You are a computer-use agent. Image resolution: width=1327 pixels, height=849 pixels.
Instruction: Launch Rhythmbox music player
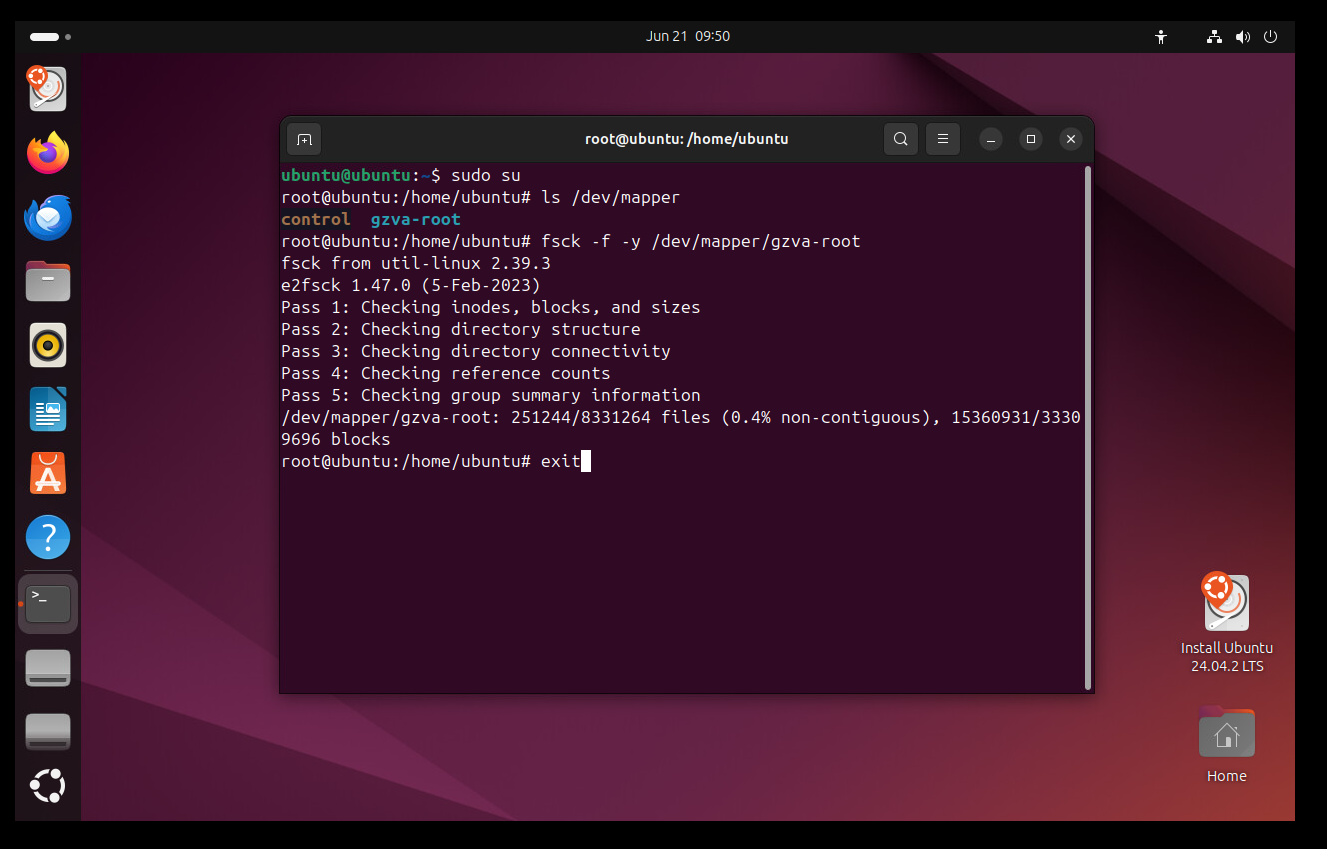point(47,345)
